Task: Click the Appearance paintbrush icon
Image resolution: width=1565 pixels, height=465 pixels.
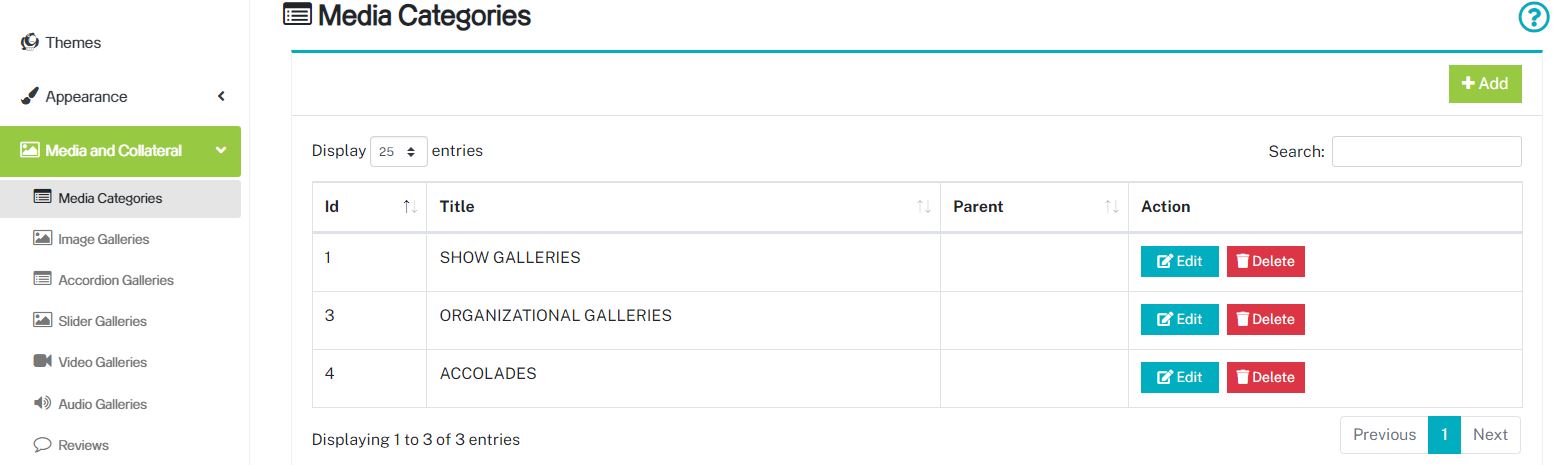Action: pyautogui.click(x=29, y=96)
